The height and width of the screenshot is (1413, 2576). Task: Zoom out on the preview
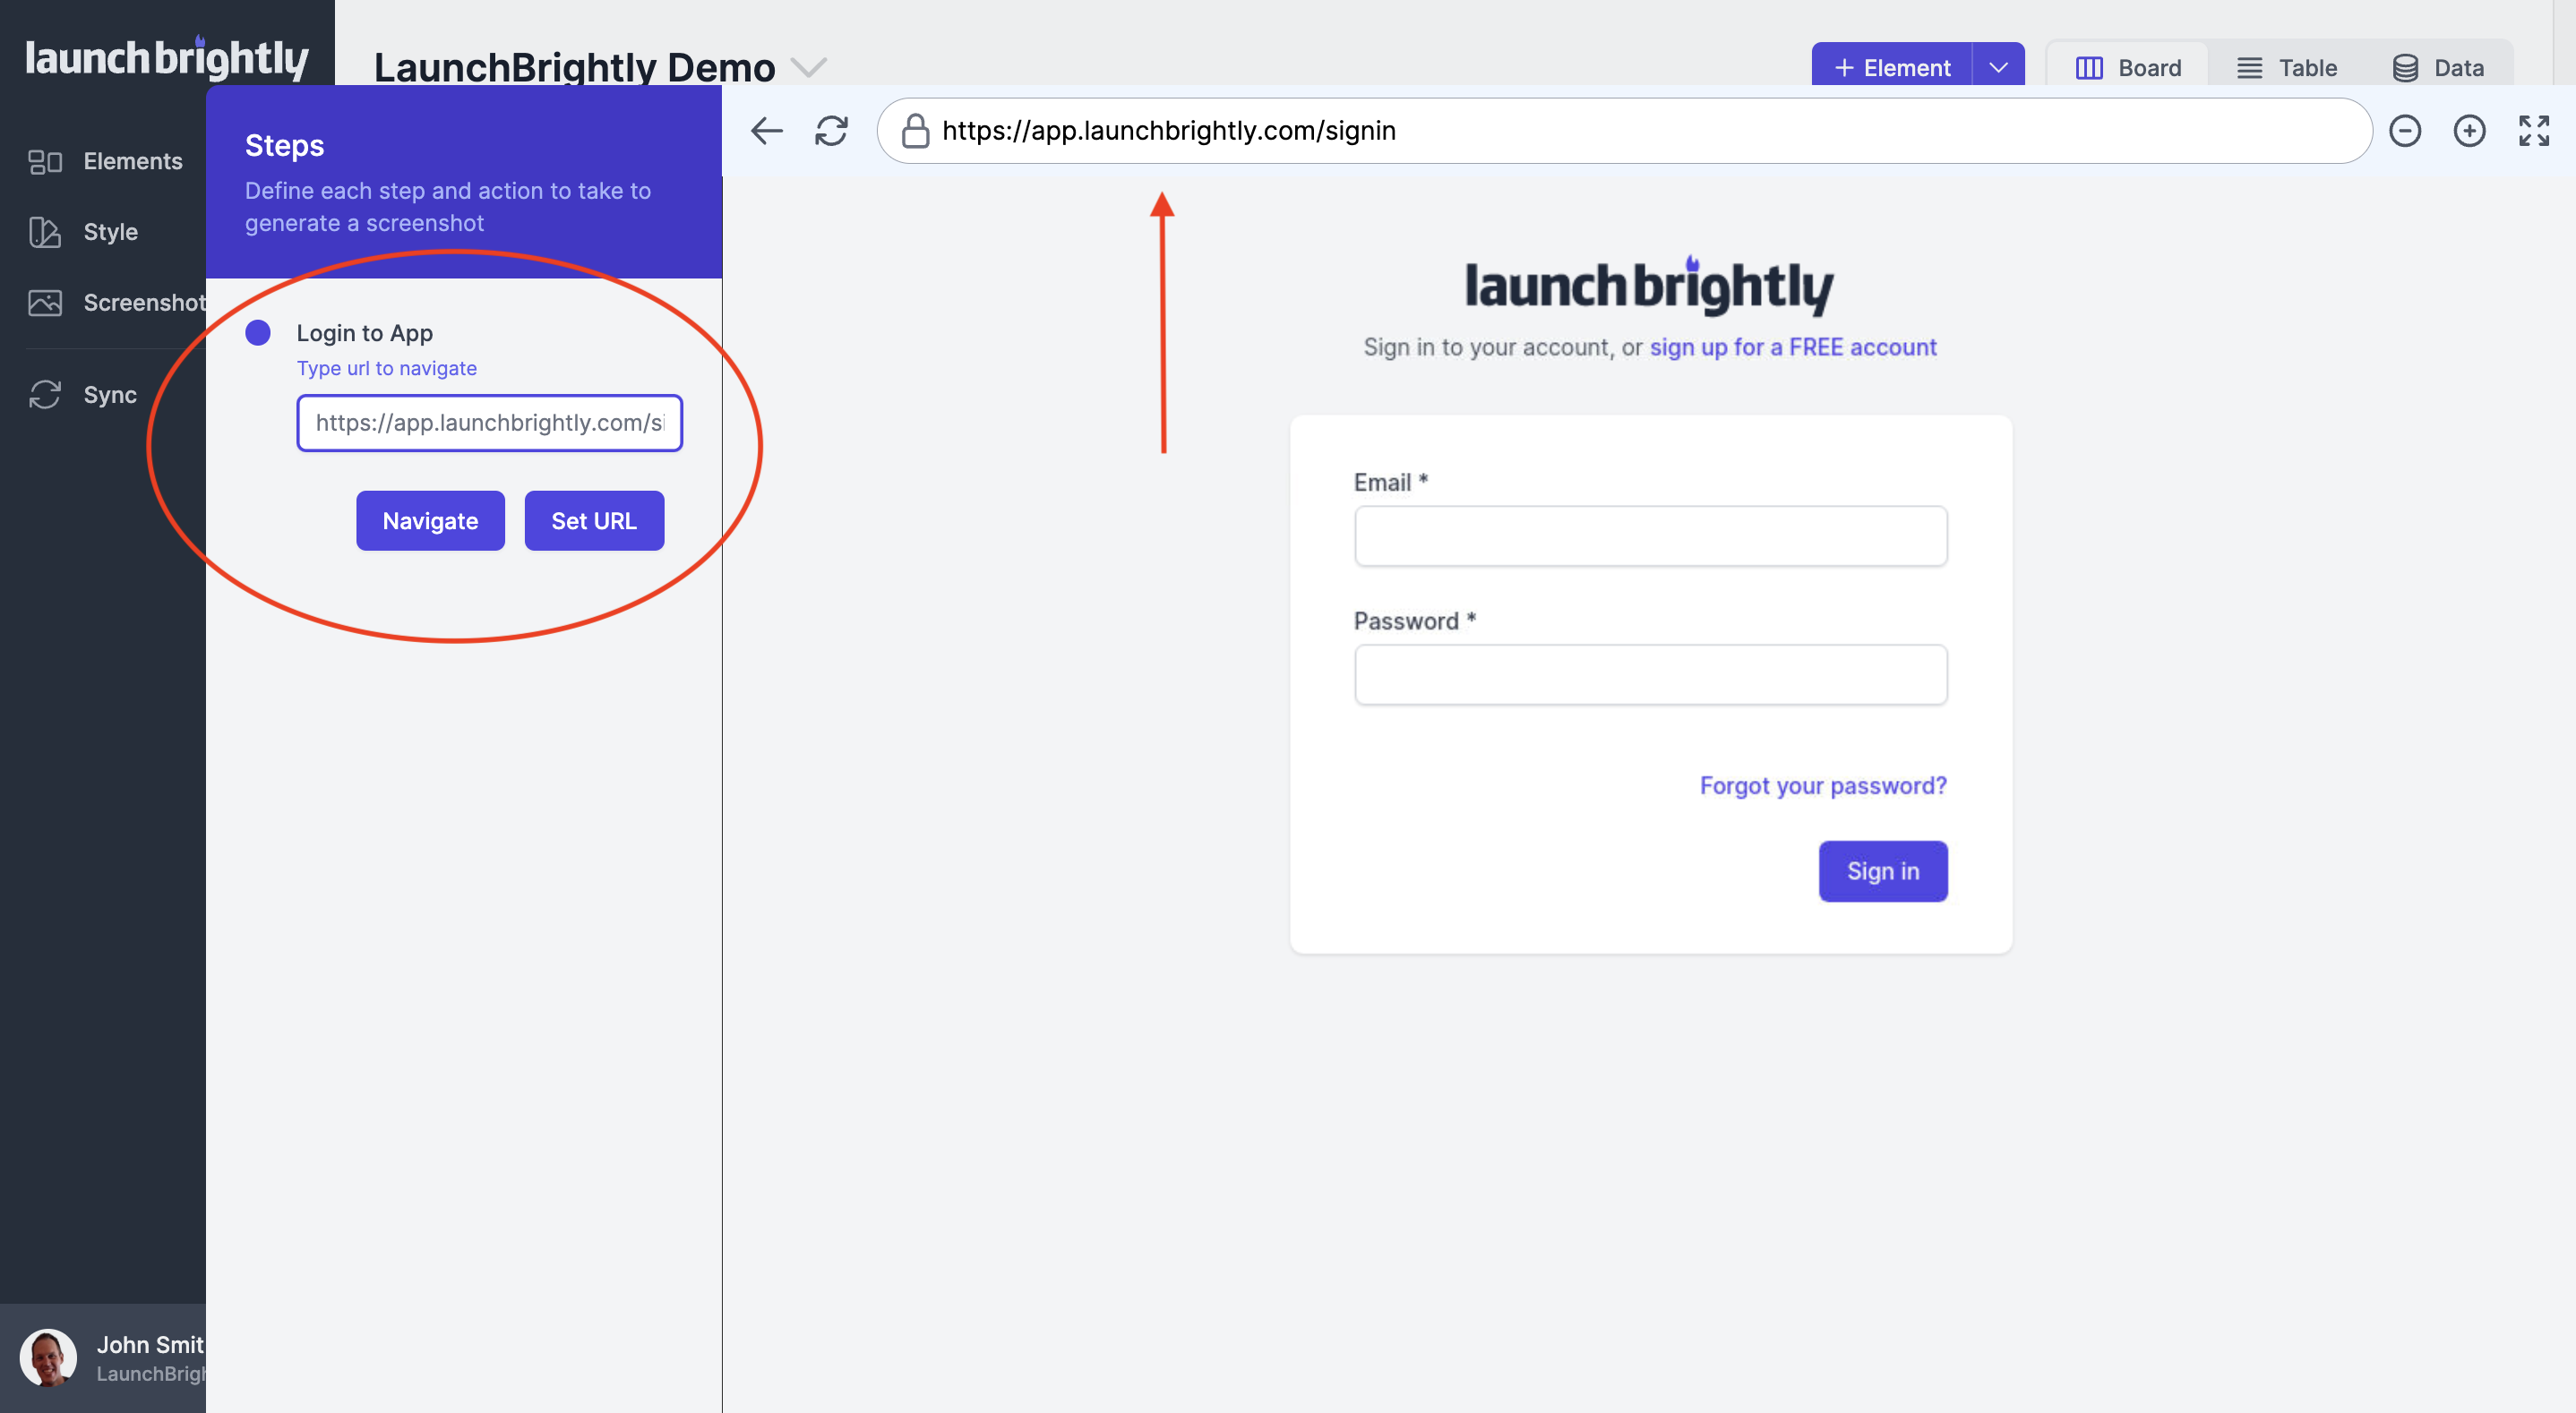click(x=2406, y=130)
